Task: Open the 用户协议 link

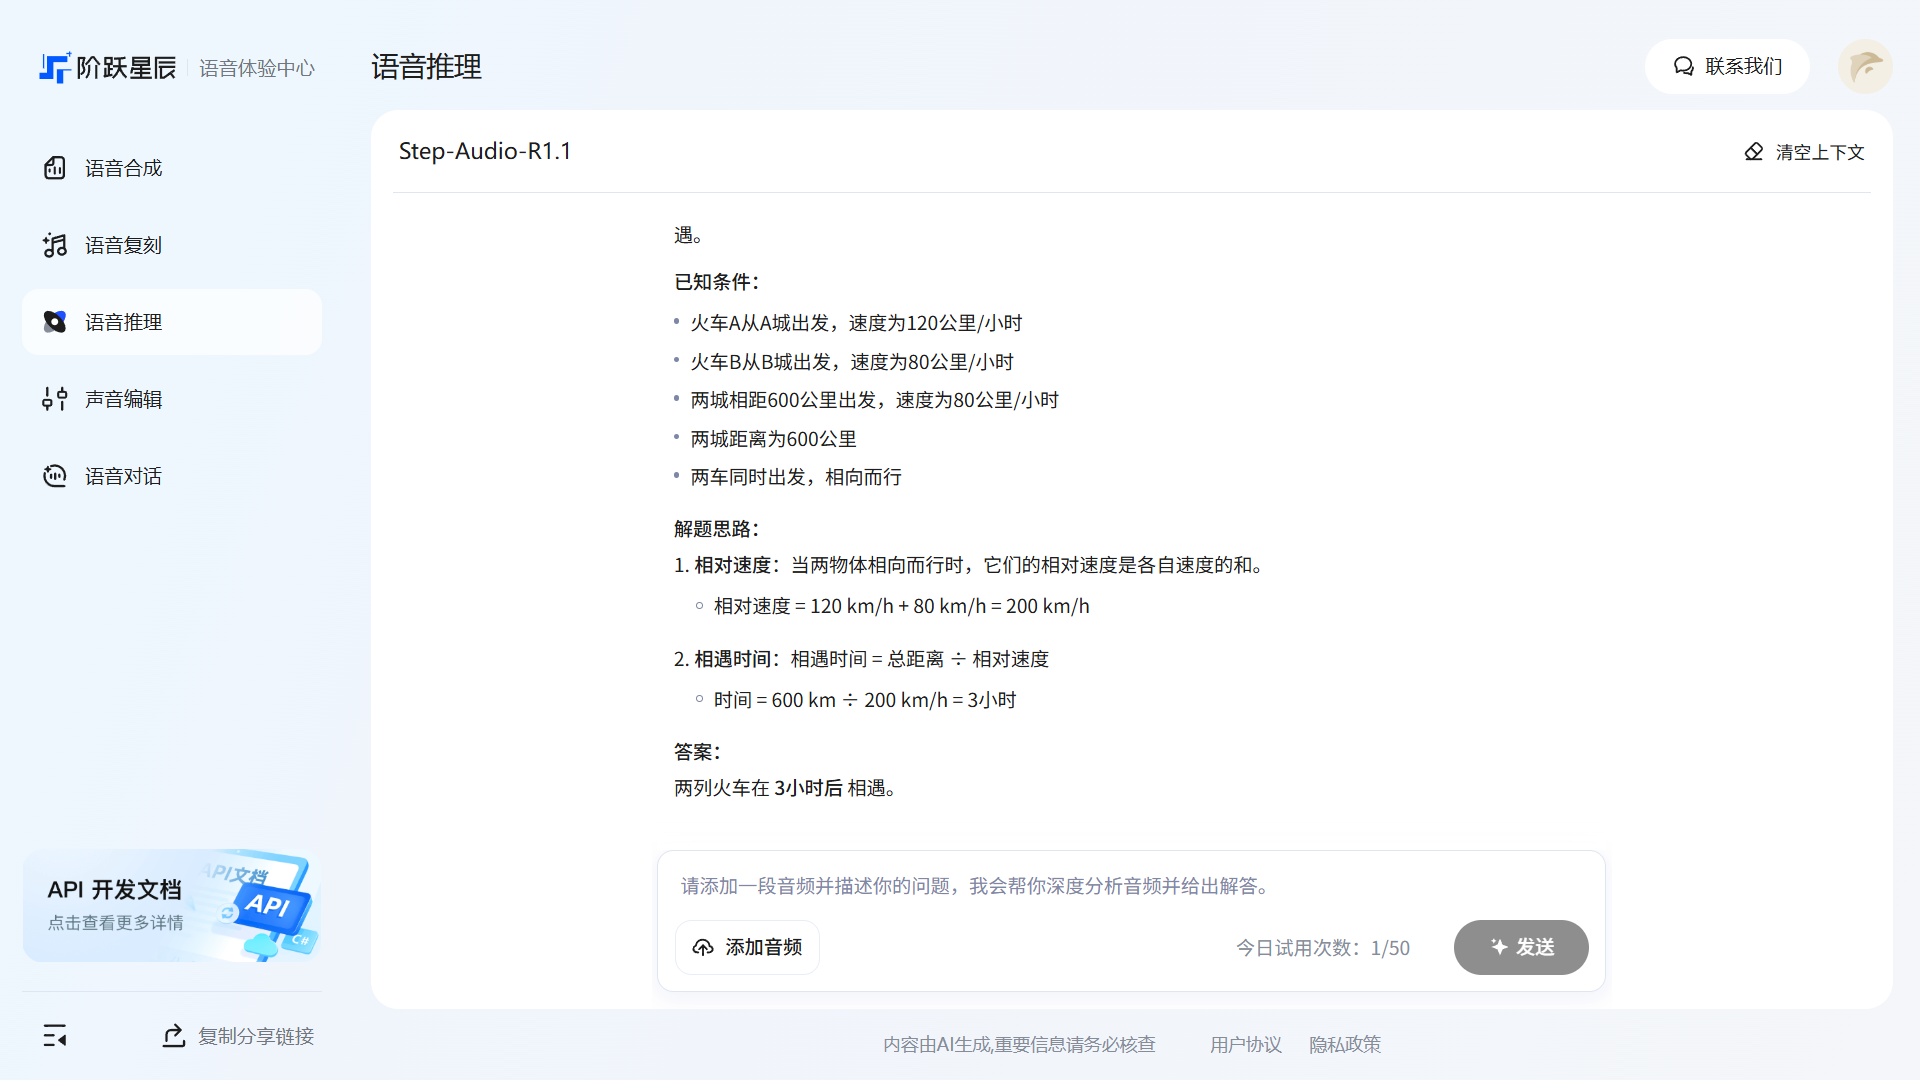Action: point(1245,1044)
